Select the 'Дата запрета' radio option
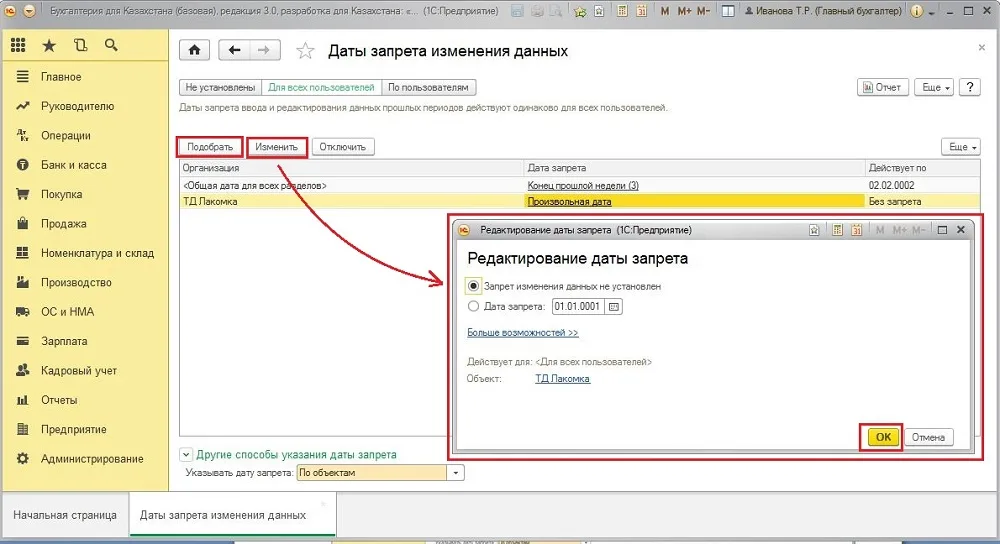Image resolution: width=1000 pixels, height=544 pixels. click(473, 306)
